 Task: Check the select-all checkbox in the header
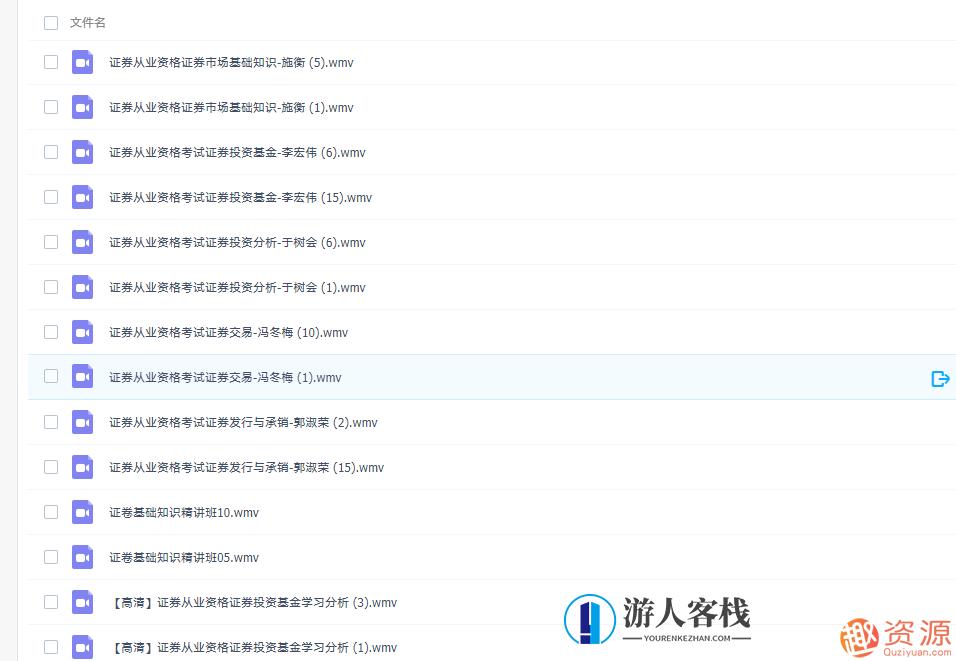click(51, 22)
